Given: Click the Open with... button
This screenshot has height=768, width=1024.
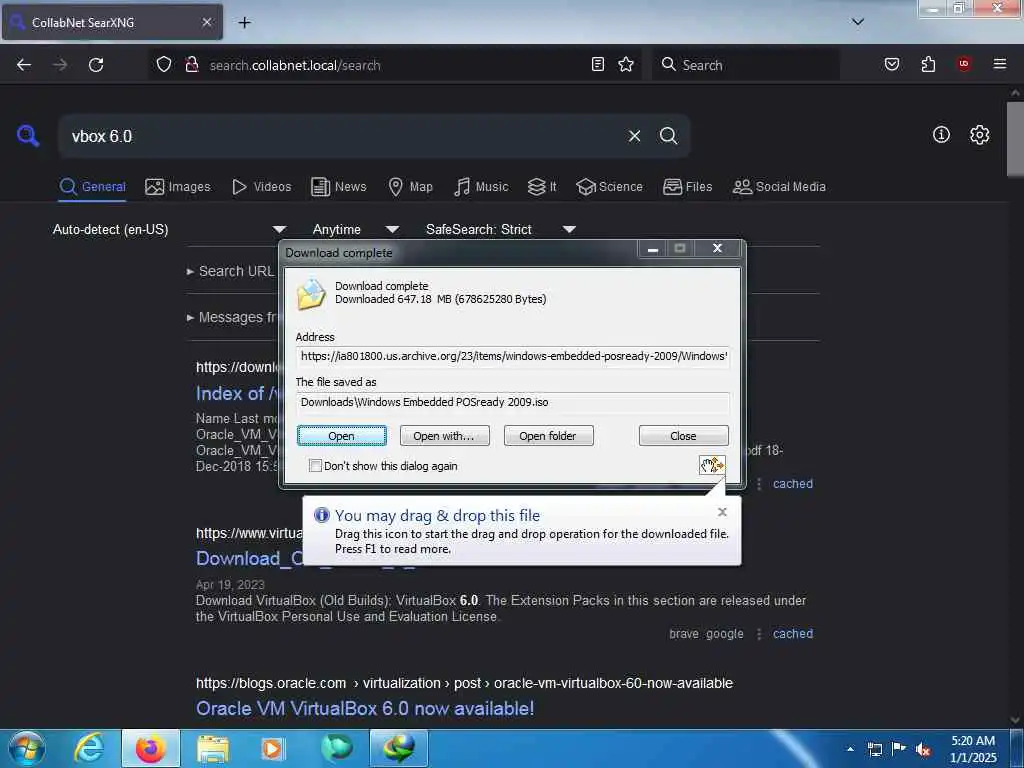Looking at the screenshot, I should [444, 436].
